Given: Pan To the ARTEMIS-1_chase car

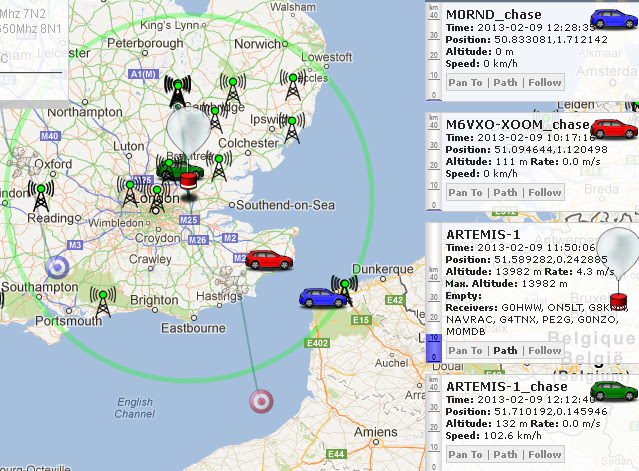Looking at the screenshot, I should point(465,455).
